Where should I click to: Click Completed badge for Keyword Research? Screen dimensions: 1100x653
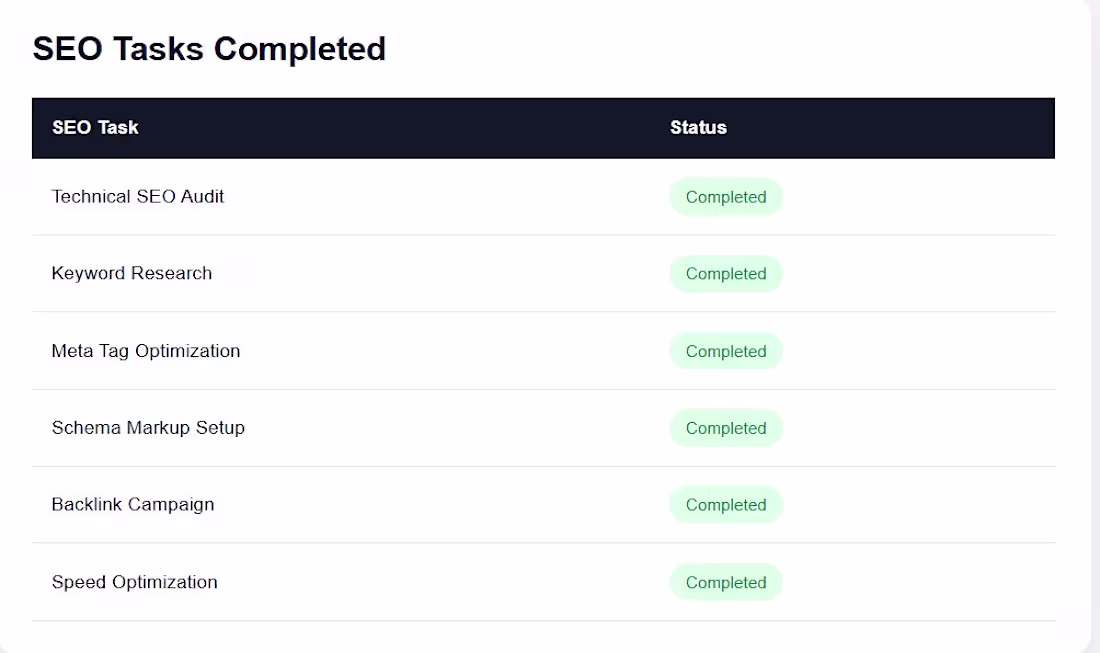725,274
